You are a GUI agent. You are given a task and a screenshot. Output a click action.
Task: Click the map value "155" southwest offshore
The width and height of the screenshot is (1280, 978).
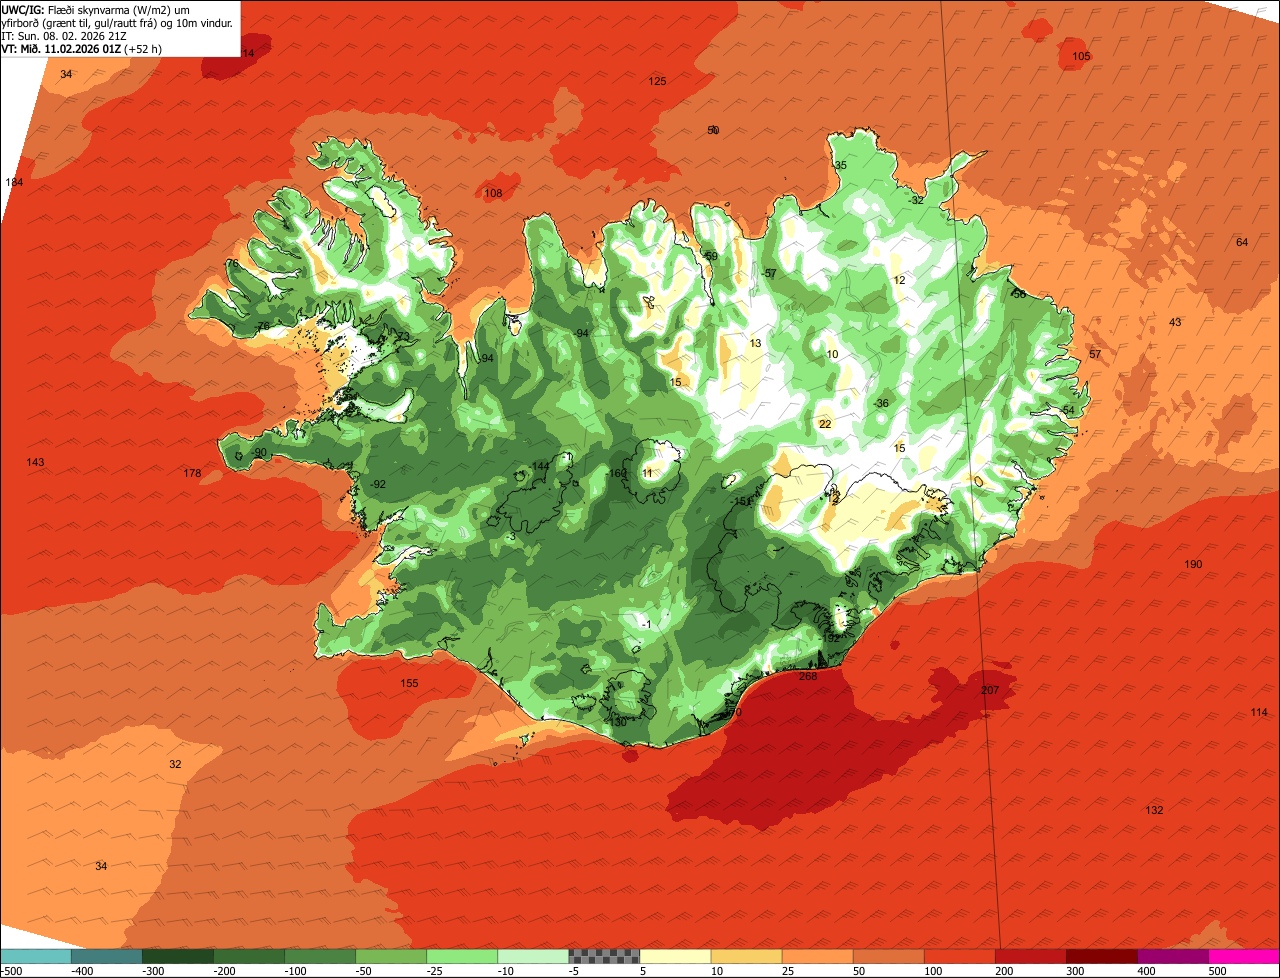(x=409, y=684)
